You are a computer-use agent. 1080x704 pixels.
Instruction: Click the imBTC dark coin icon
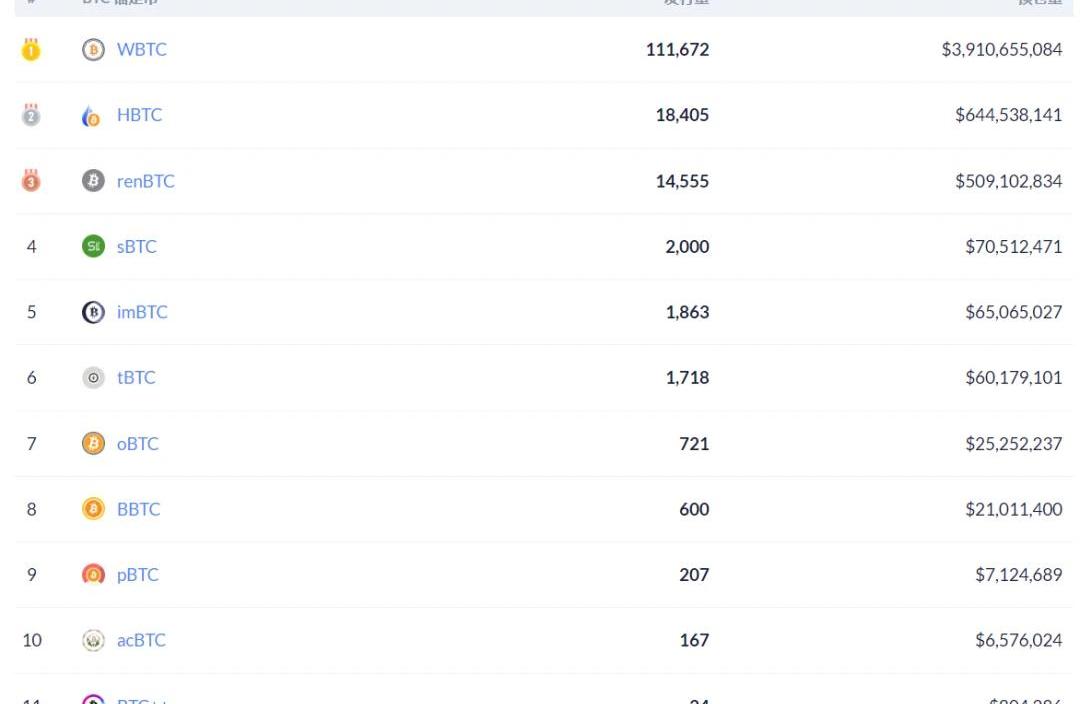[93, 312]
